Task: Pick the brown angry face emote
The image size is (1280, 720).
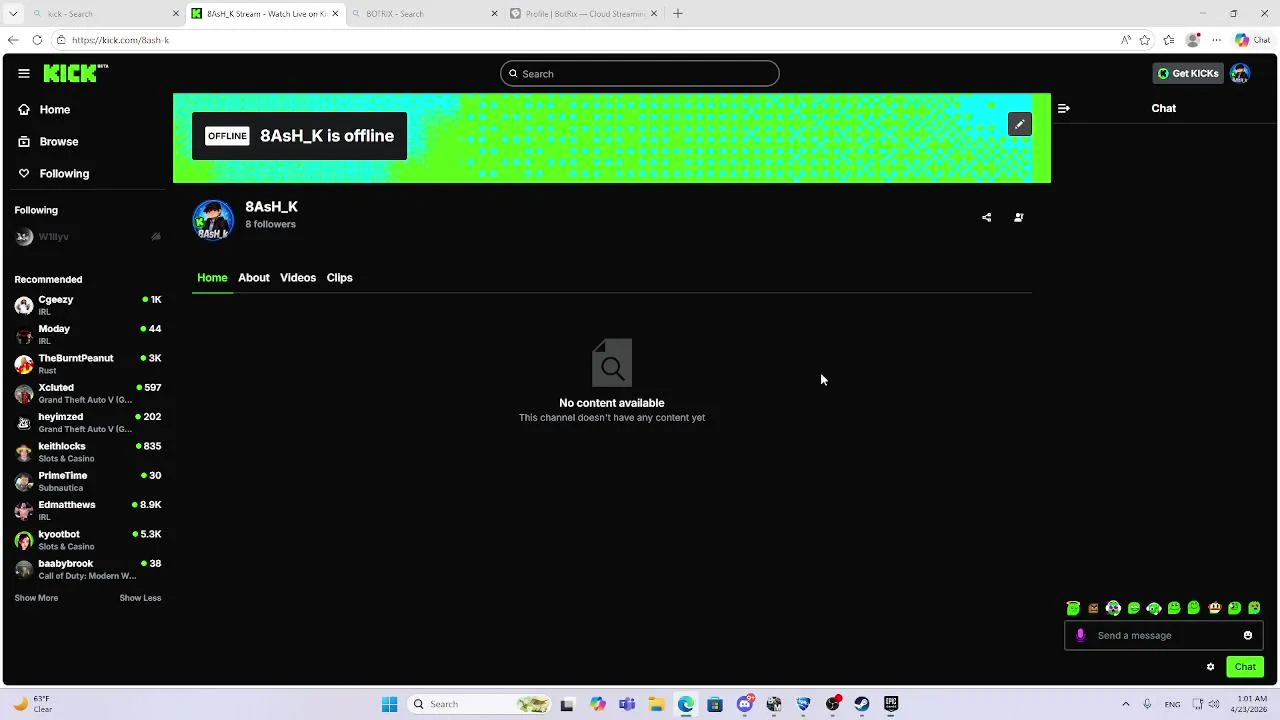Action: click(1093, 608)
